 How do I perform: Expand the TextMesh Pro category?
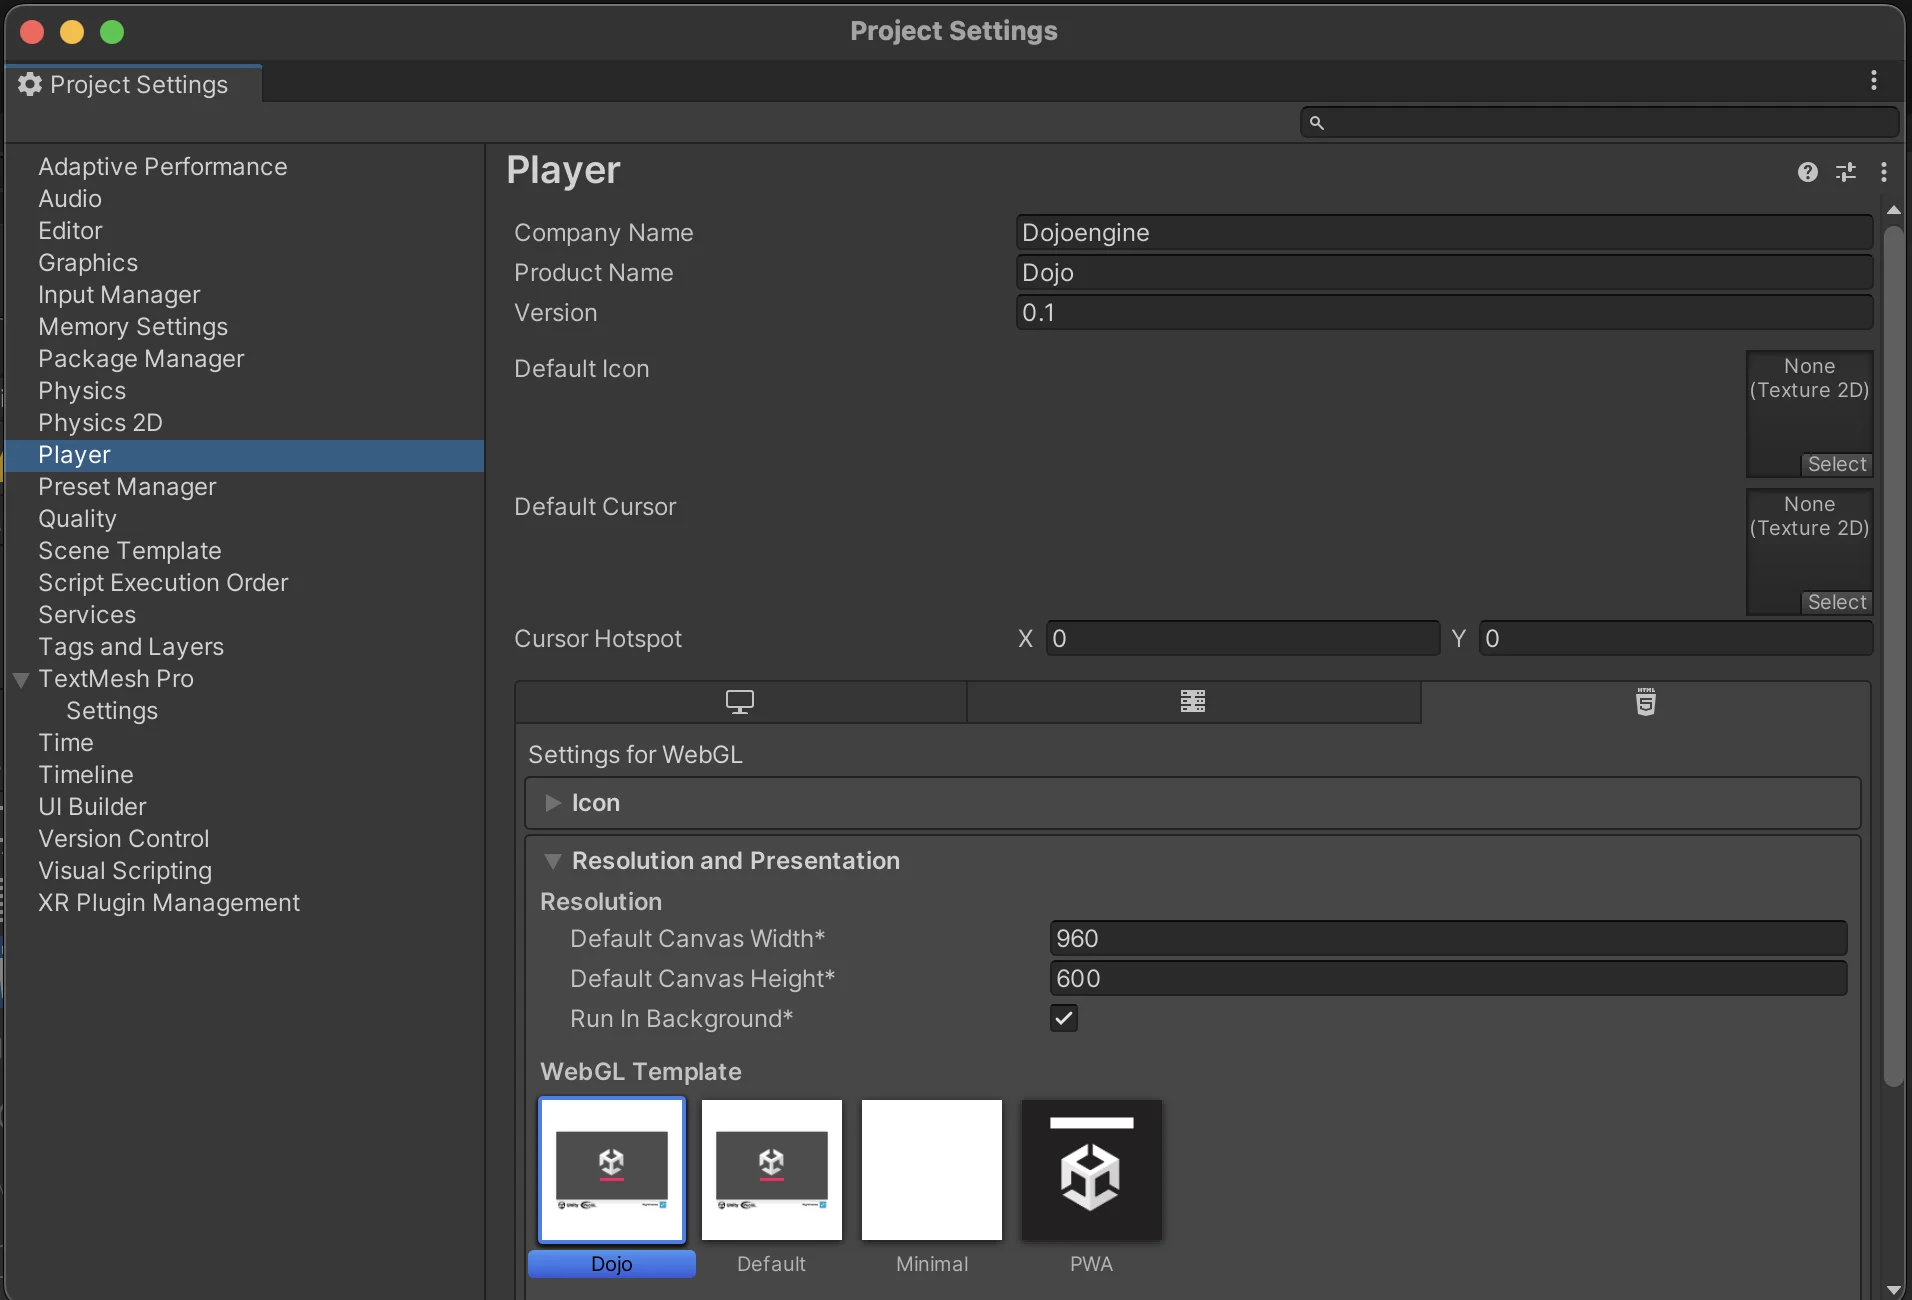click(21, 679)
